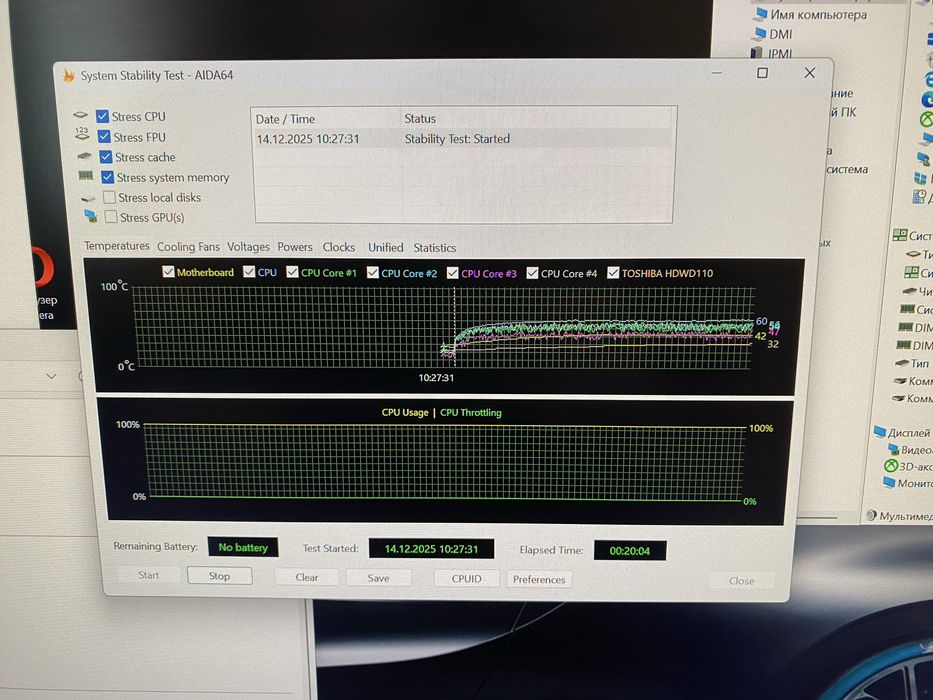Show the Statistics tab
Screen dimensions: 933x700
434,248
